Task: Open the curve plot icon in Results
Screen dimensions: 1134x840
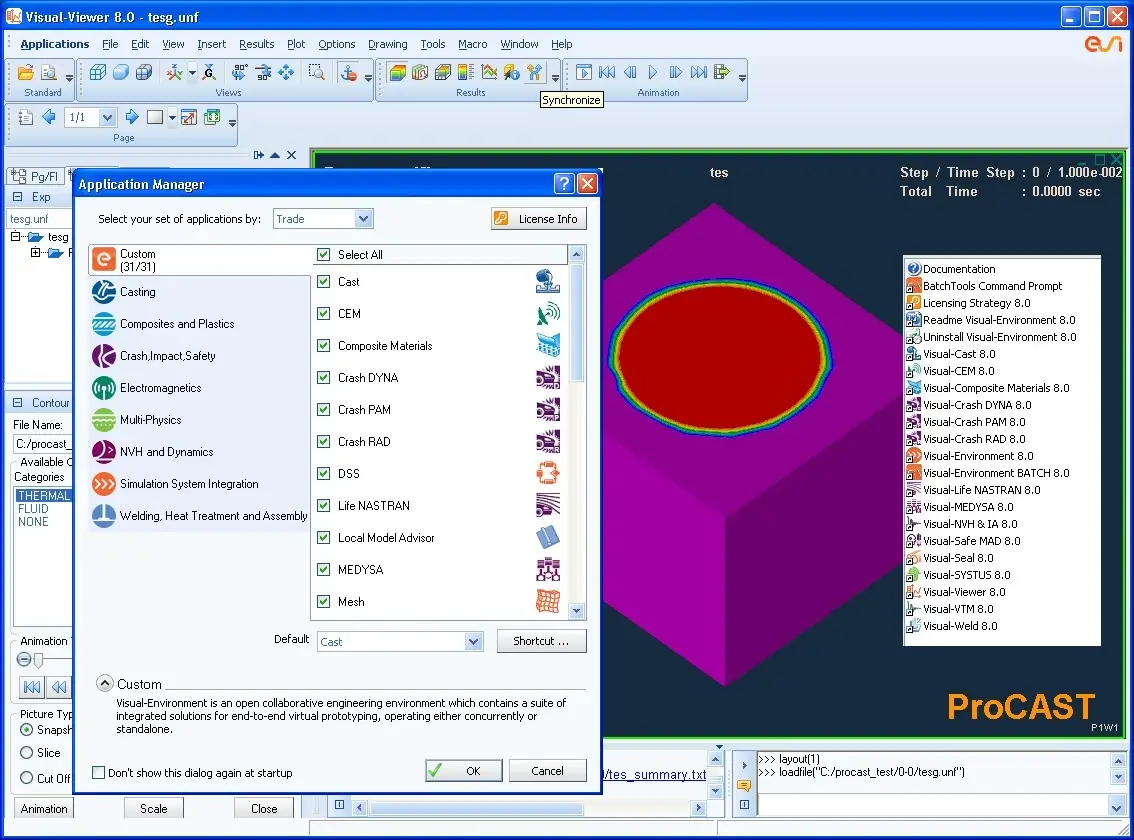Action: coord(490,72)
